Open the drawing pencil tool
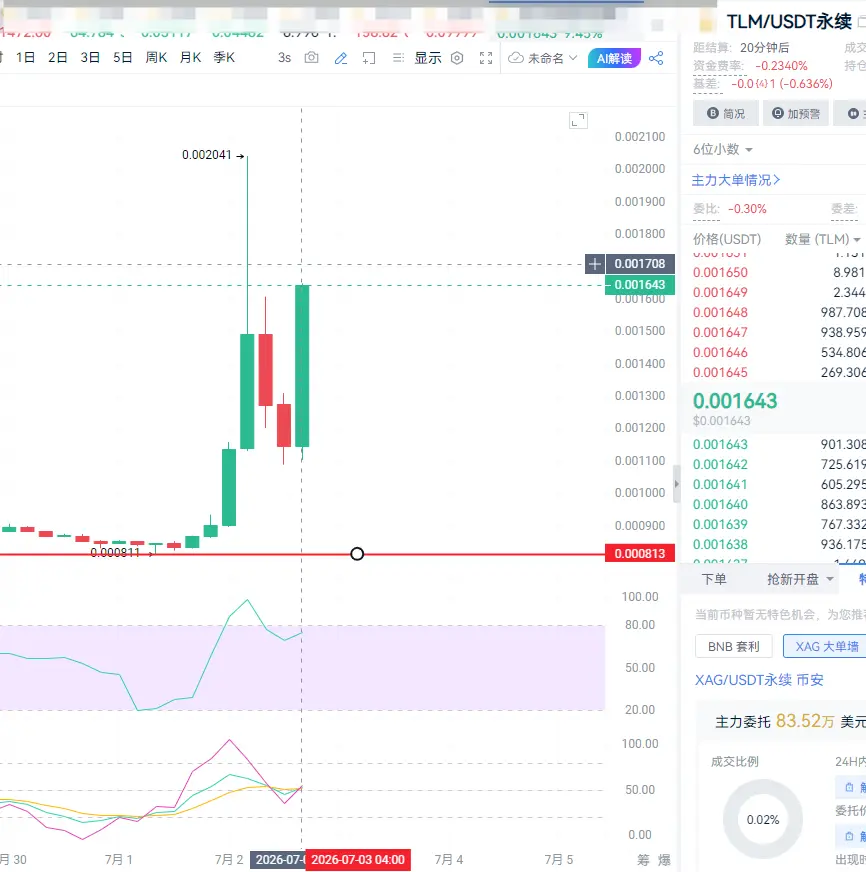 pos(340,58)
